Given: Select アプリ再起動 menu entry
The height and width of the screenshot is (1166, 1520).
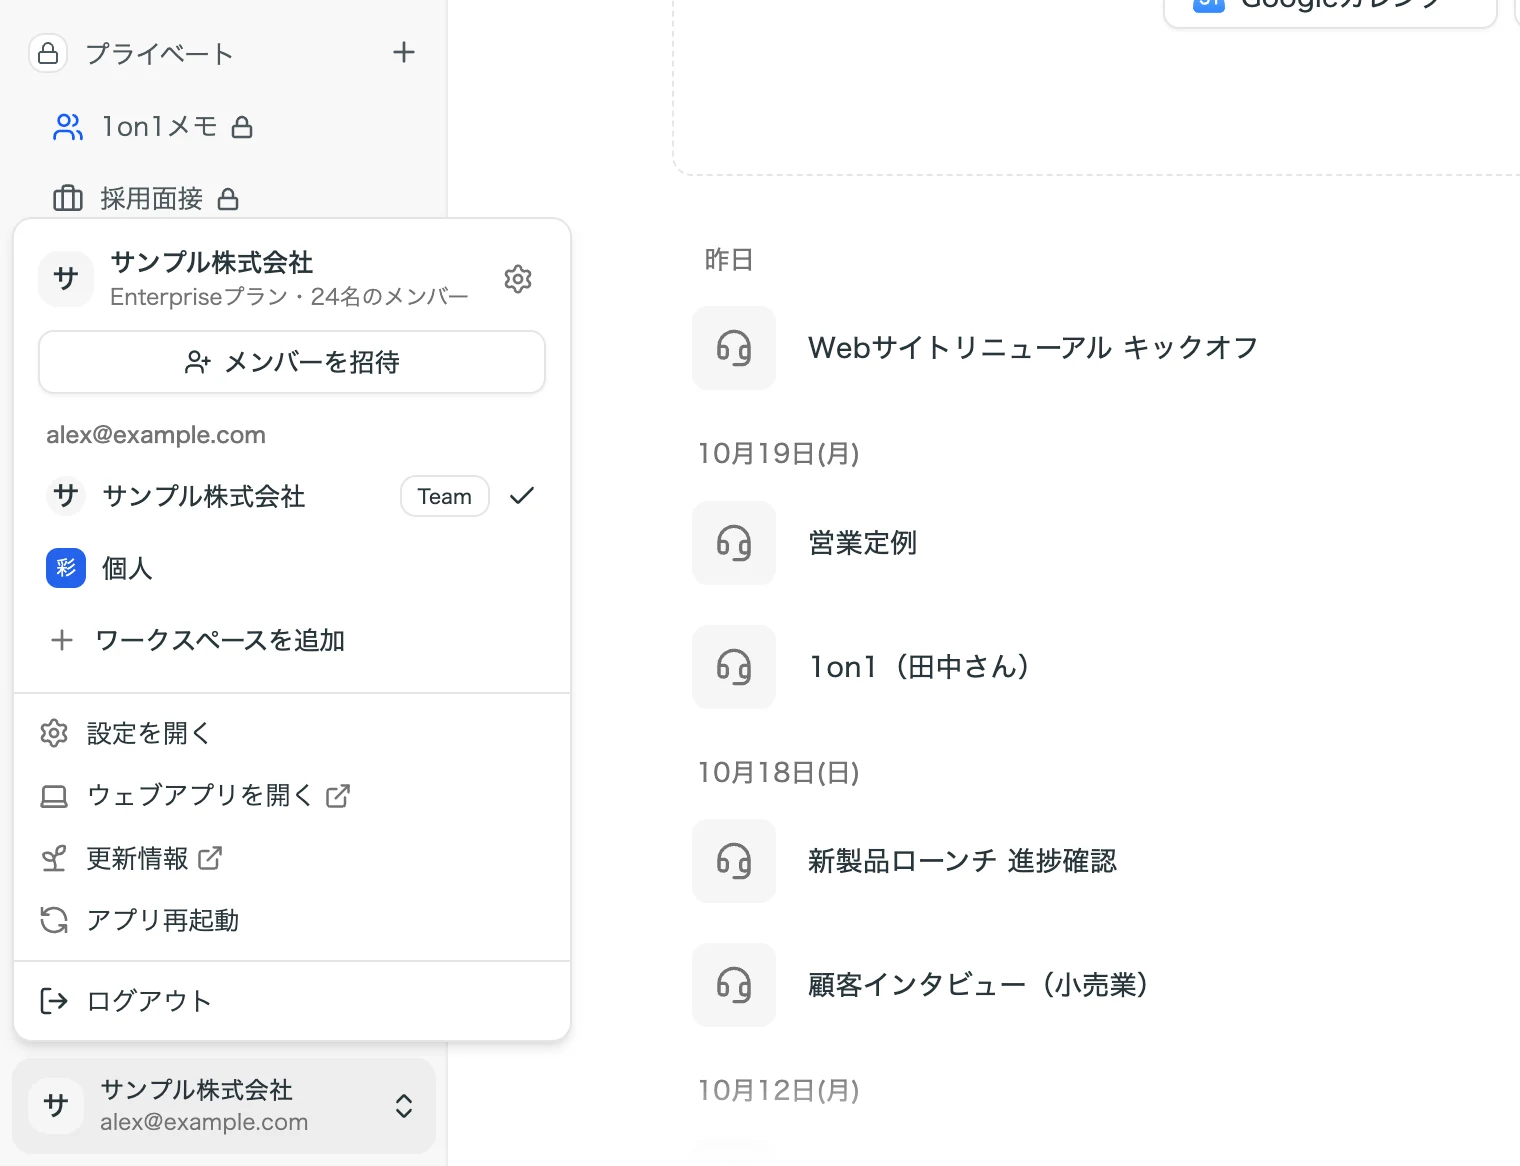Looking at the screenshot, I should click(292, 920).
